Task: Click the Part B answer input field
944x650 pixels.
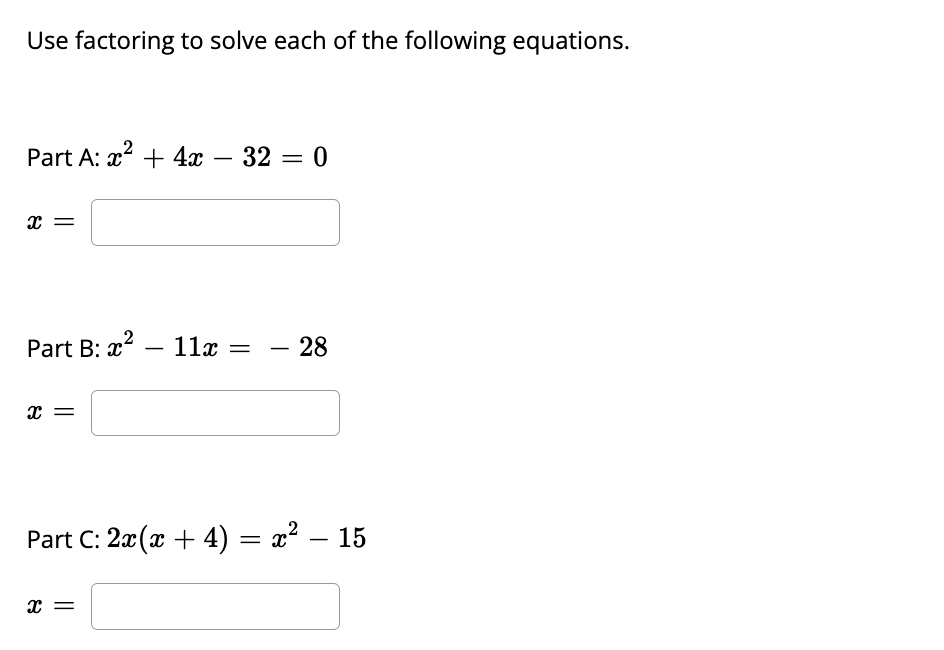Action: tap(215, 412)
